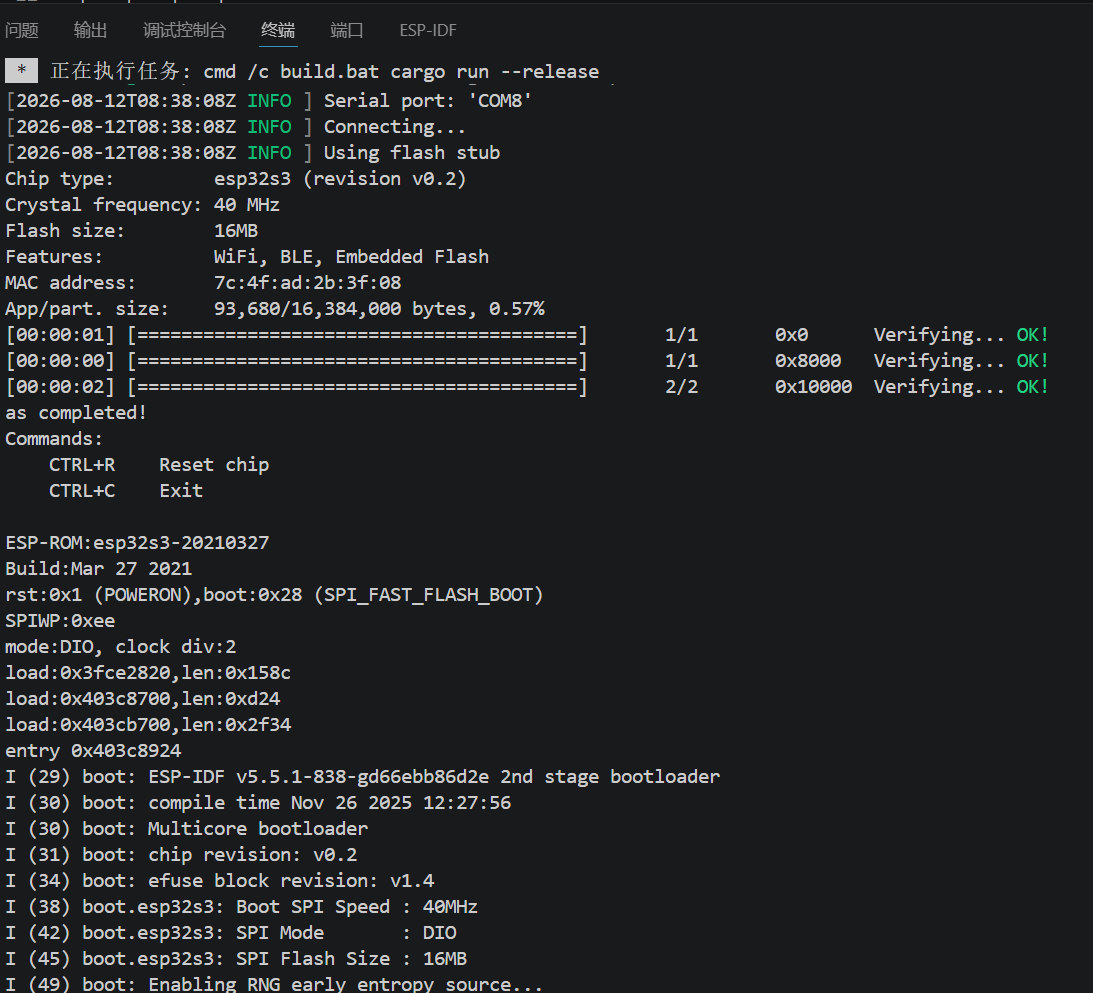
Task: Click the 'OK!' status on the 0x8000 row
Action: [x=1032, y=361]
